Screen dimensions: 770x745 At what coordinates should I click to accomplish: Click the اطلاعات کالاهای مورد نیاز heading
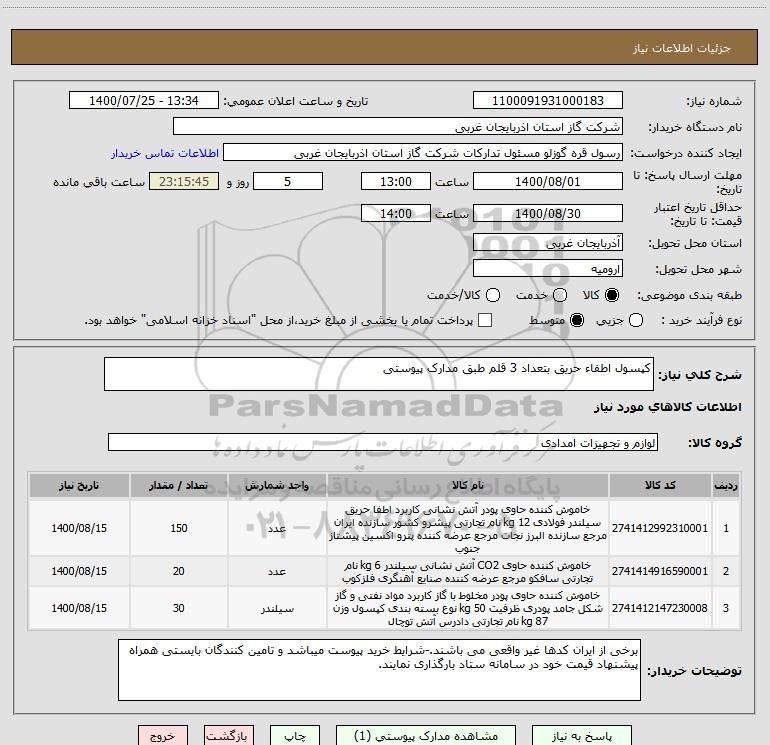(x=668, y=407)
